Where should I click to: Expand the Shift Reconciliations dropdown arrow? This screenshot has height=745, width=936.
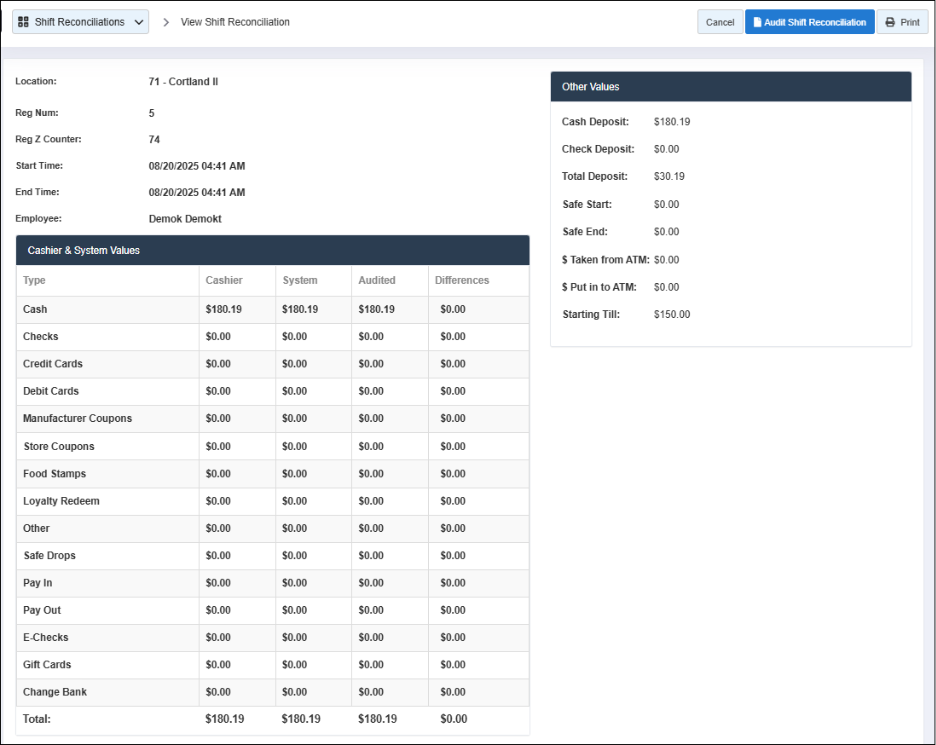[x=138, y=22]
